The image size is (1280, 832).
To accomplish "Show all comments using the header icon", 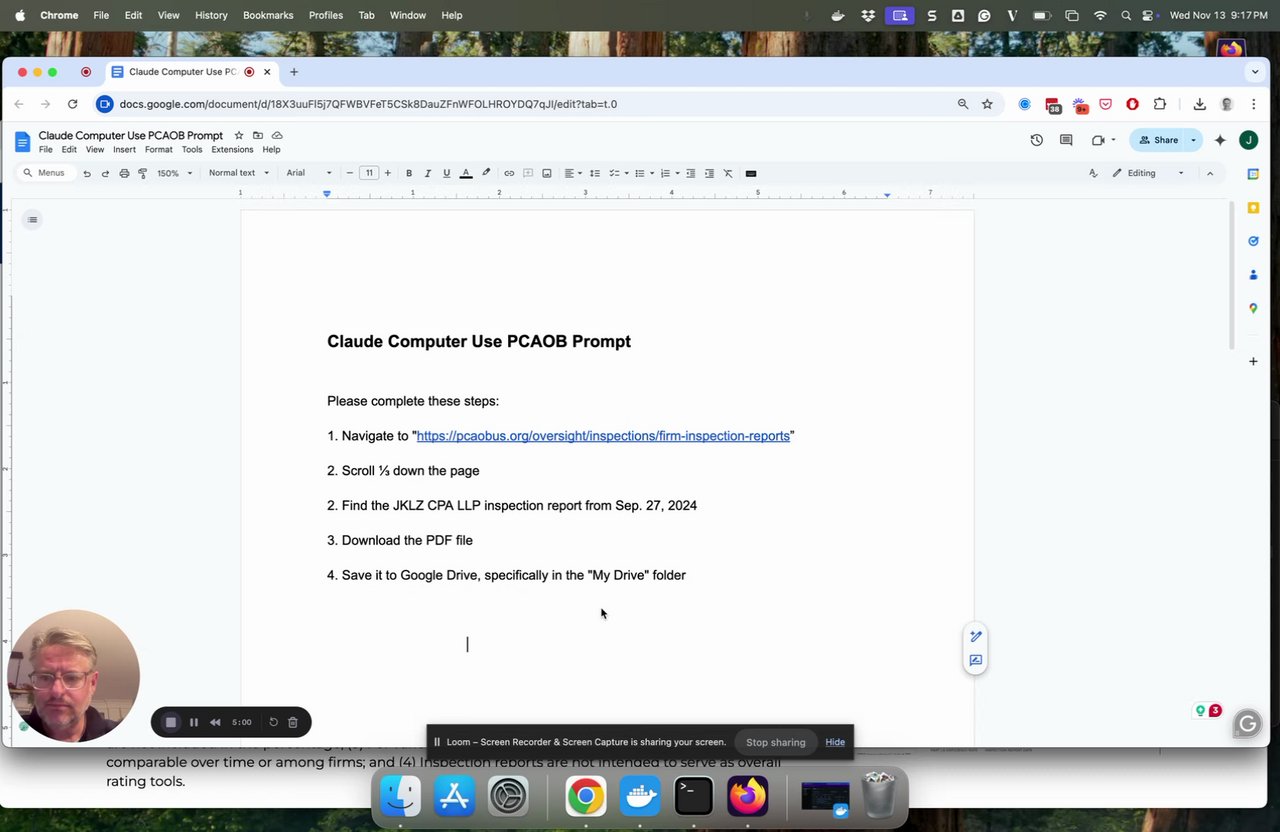I will click(1066, 140).
